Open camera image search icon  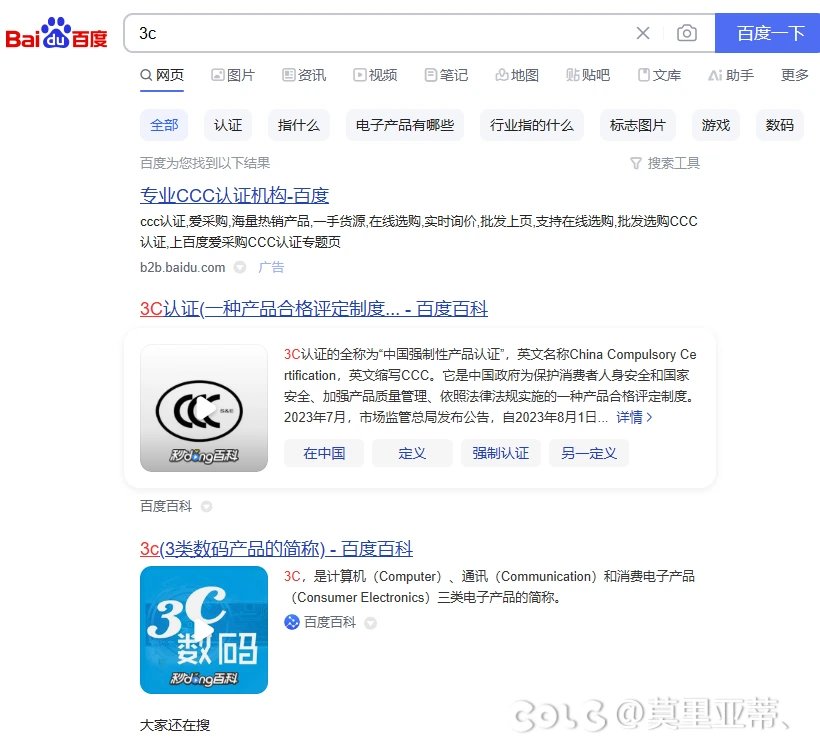tap(686, 33)
